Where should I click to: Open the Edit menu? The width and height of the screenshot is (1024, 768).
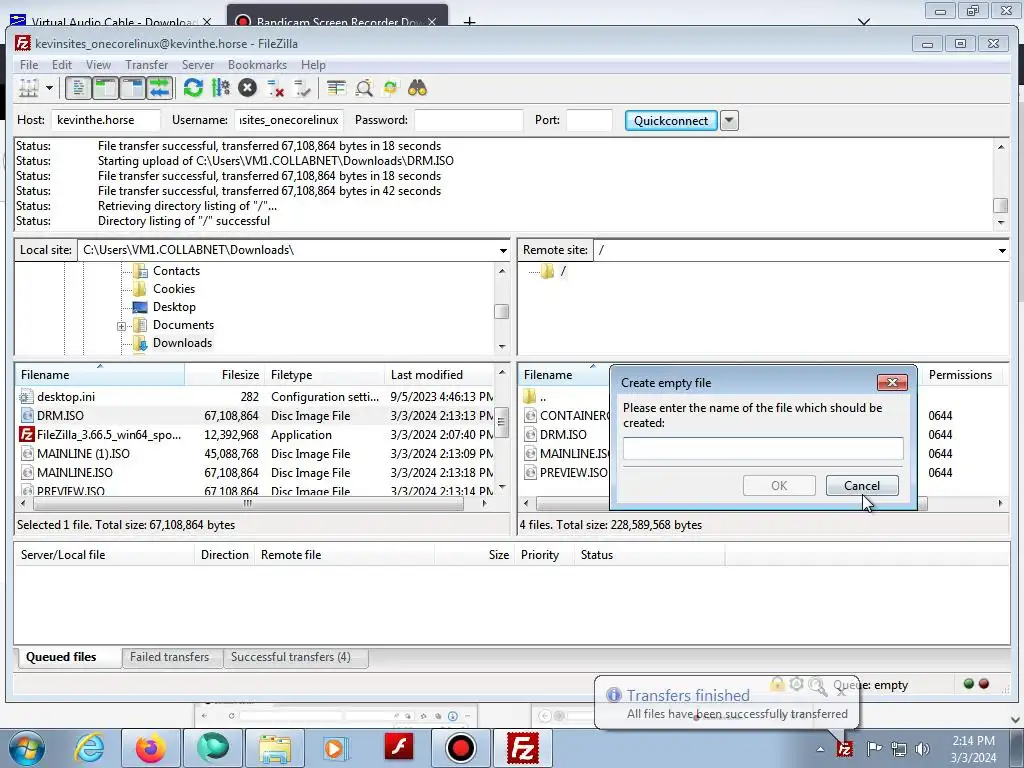coord(61,65)
